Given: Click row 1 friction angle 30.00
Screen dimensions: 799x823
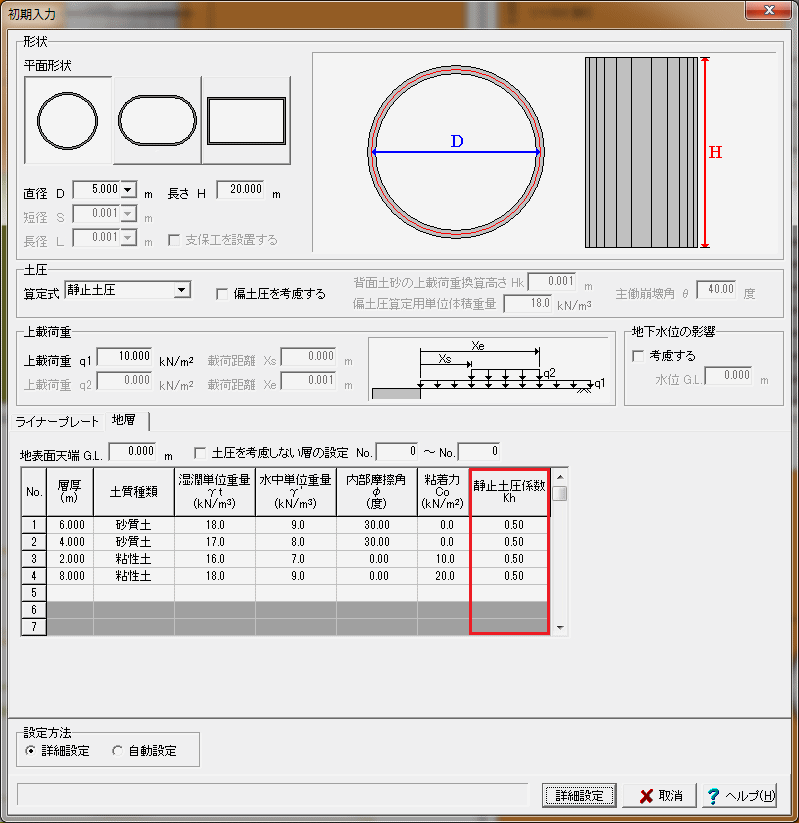Looking at the screenshot, I should (x=377, y=525).
